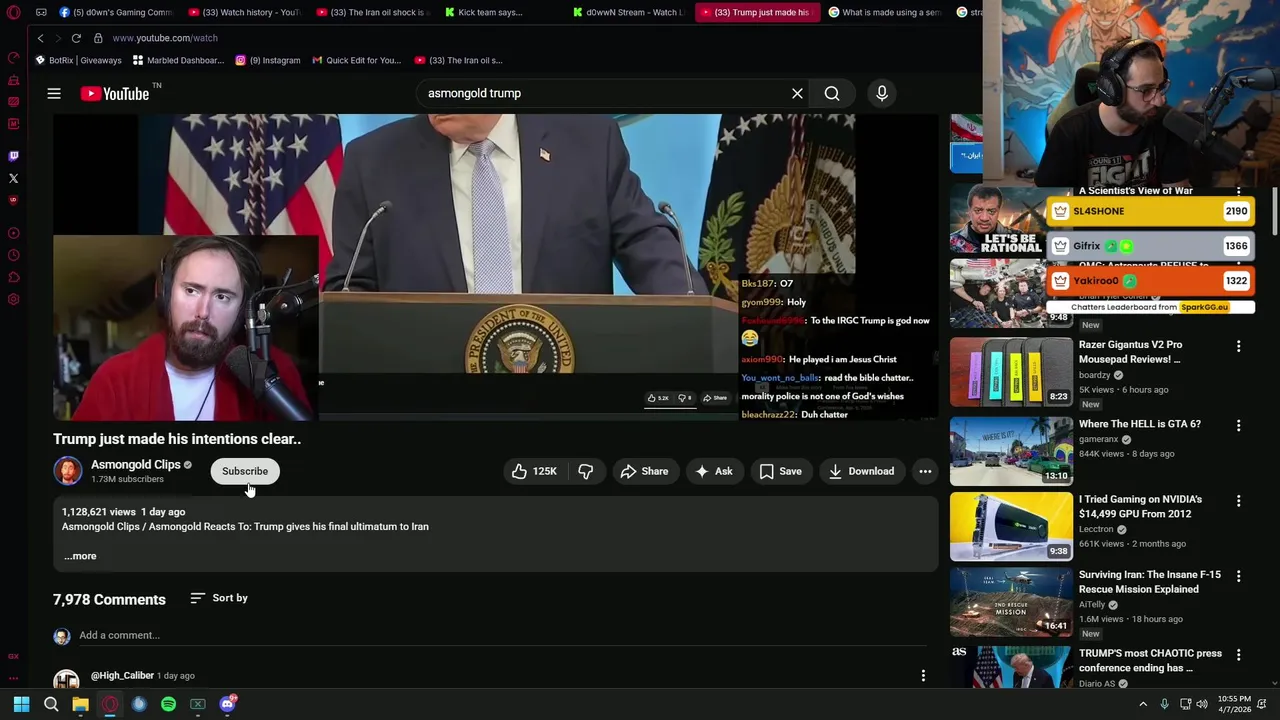The height and width of the screenshot is (720, 1280).
Task: Dislike the video with thumbs down
Action: tap(586, 471)
